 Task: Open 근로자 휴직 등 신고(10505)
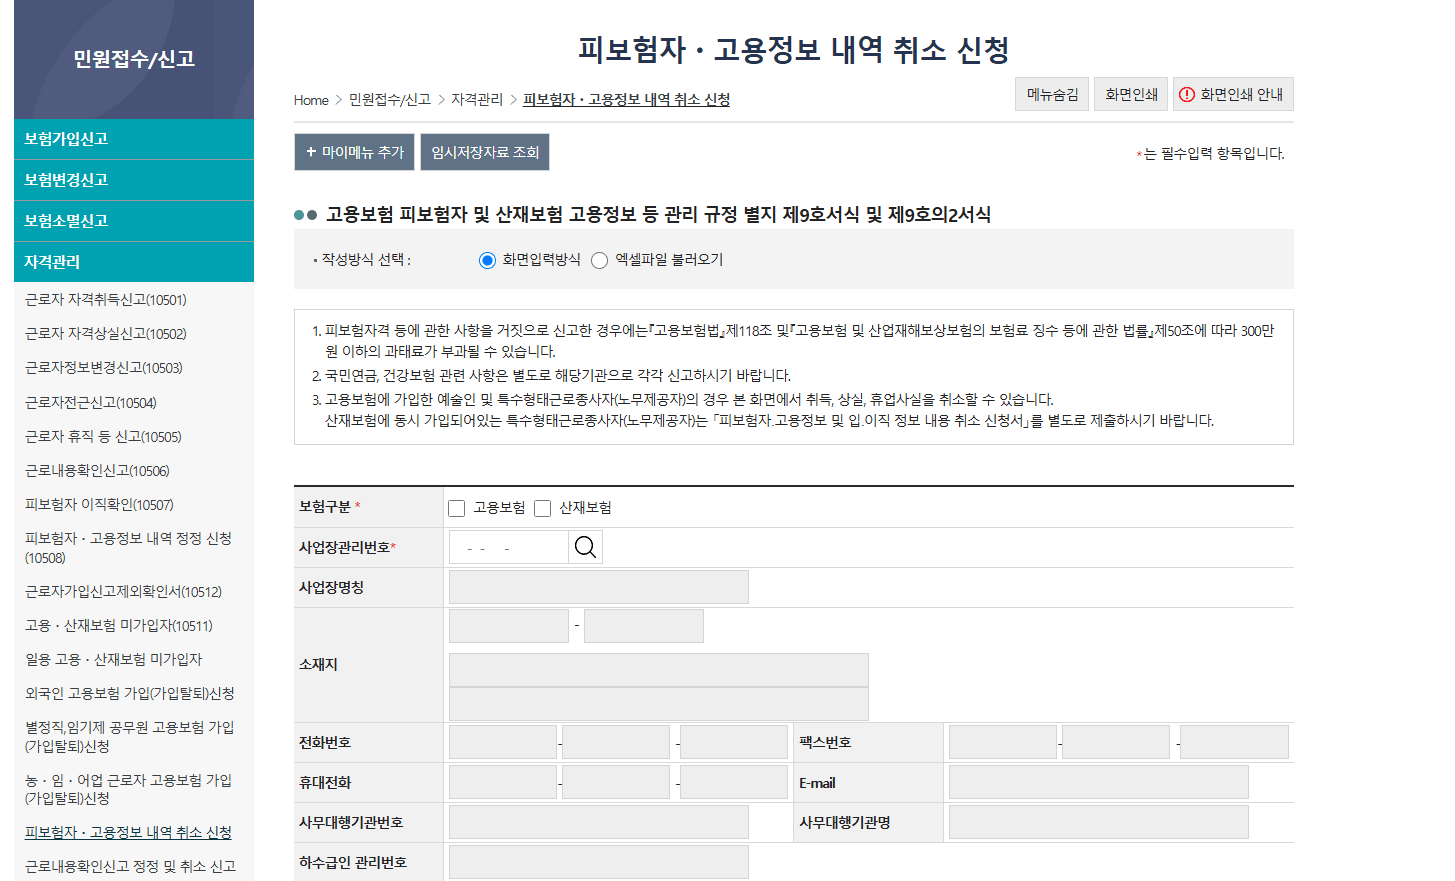click(x=103, y=437)
